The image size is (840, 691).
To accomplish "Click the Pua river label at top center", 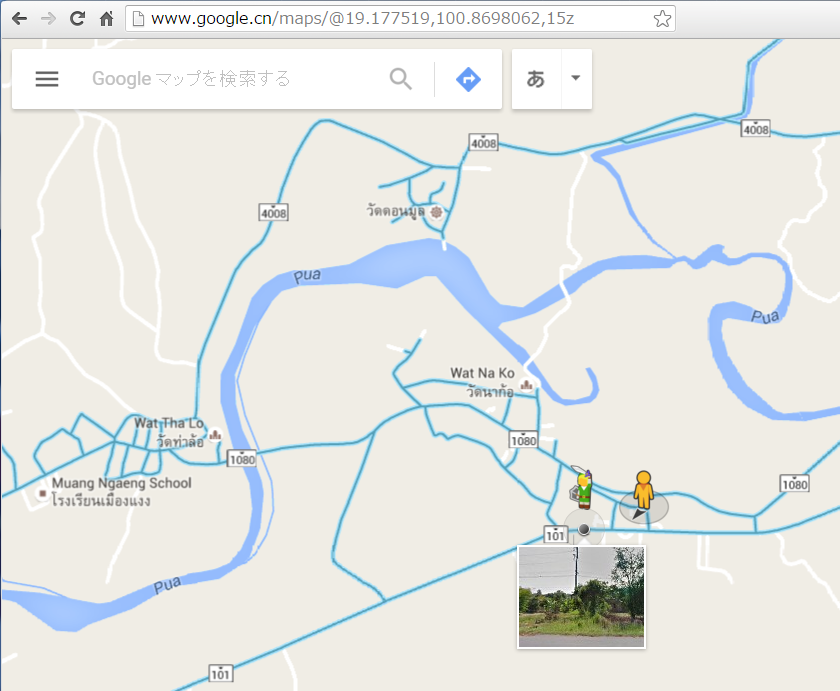I will coord(307,276).
